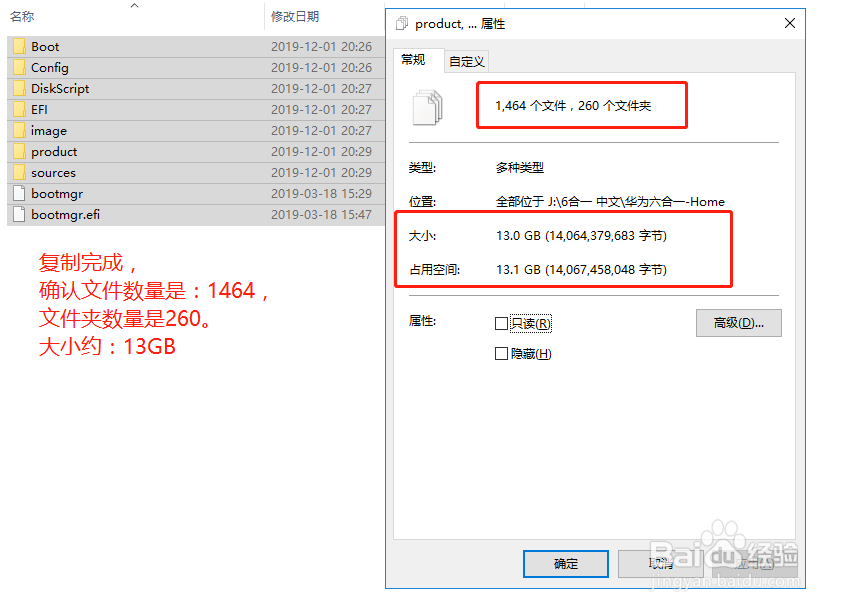Open 高级(D)... advanced attributes
This screenshot has width=847, height=610.
point(738,323)
